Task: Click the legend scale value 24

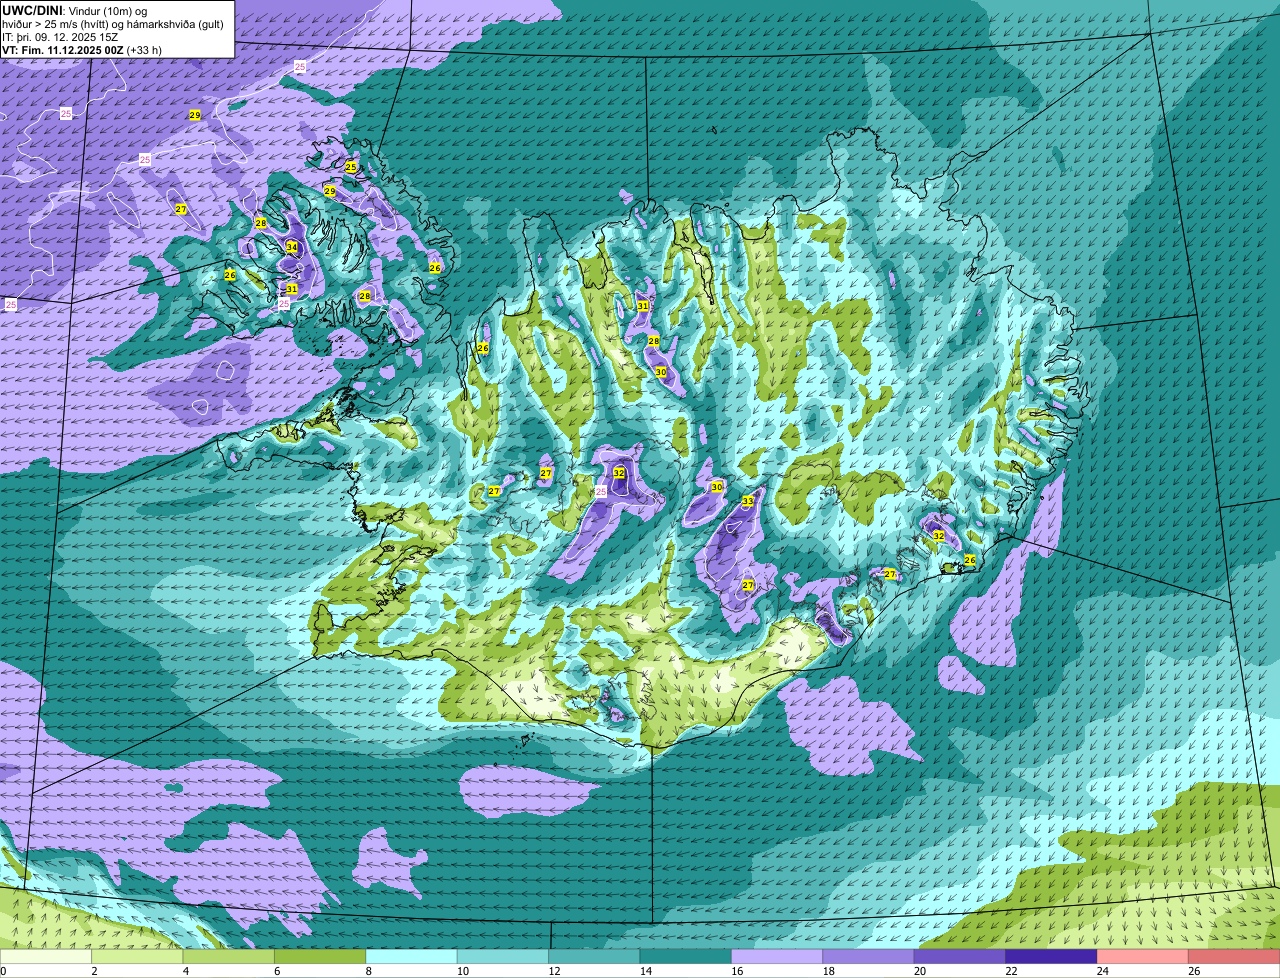Action: (x=1102, y=971)
